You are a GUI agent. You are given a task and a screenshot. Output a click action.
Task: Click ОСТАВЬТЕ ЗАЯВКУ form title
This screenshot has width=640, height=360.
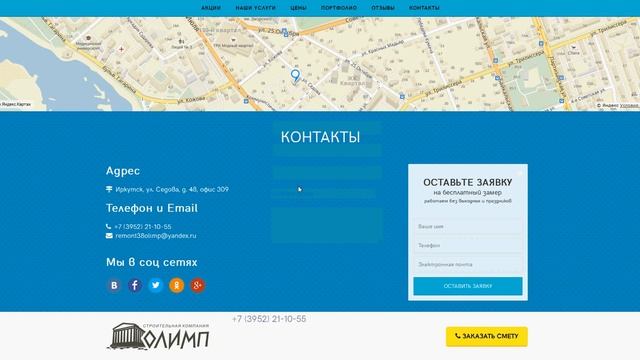tap(468, 182)
